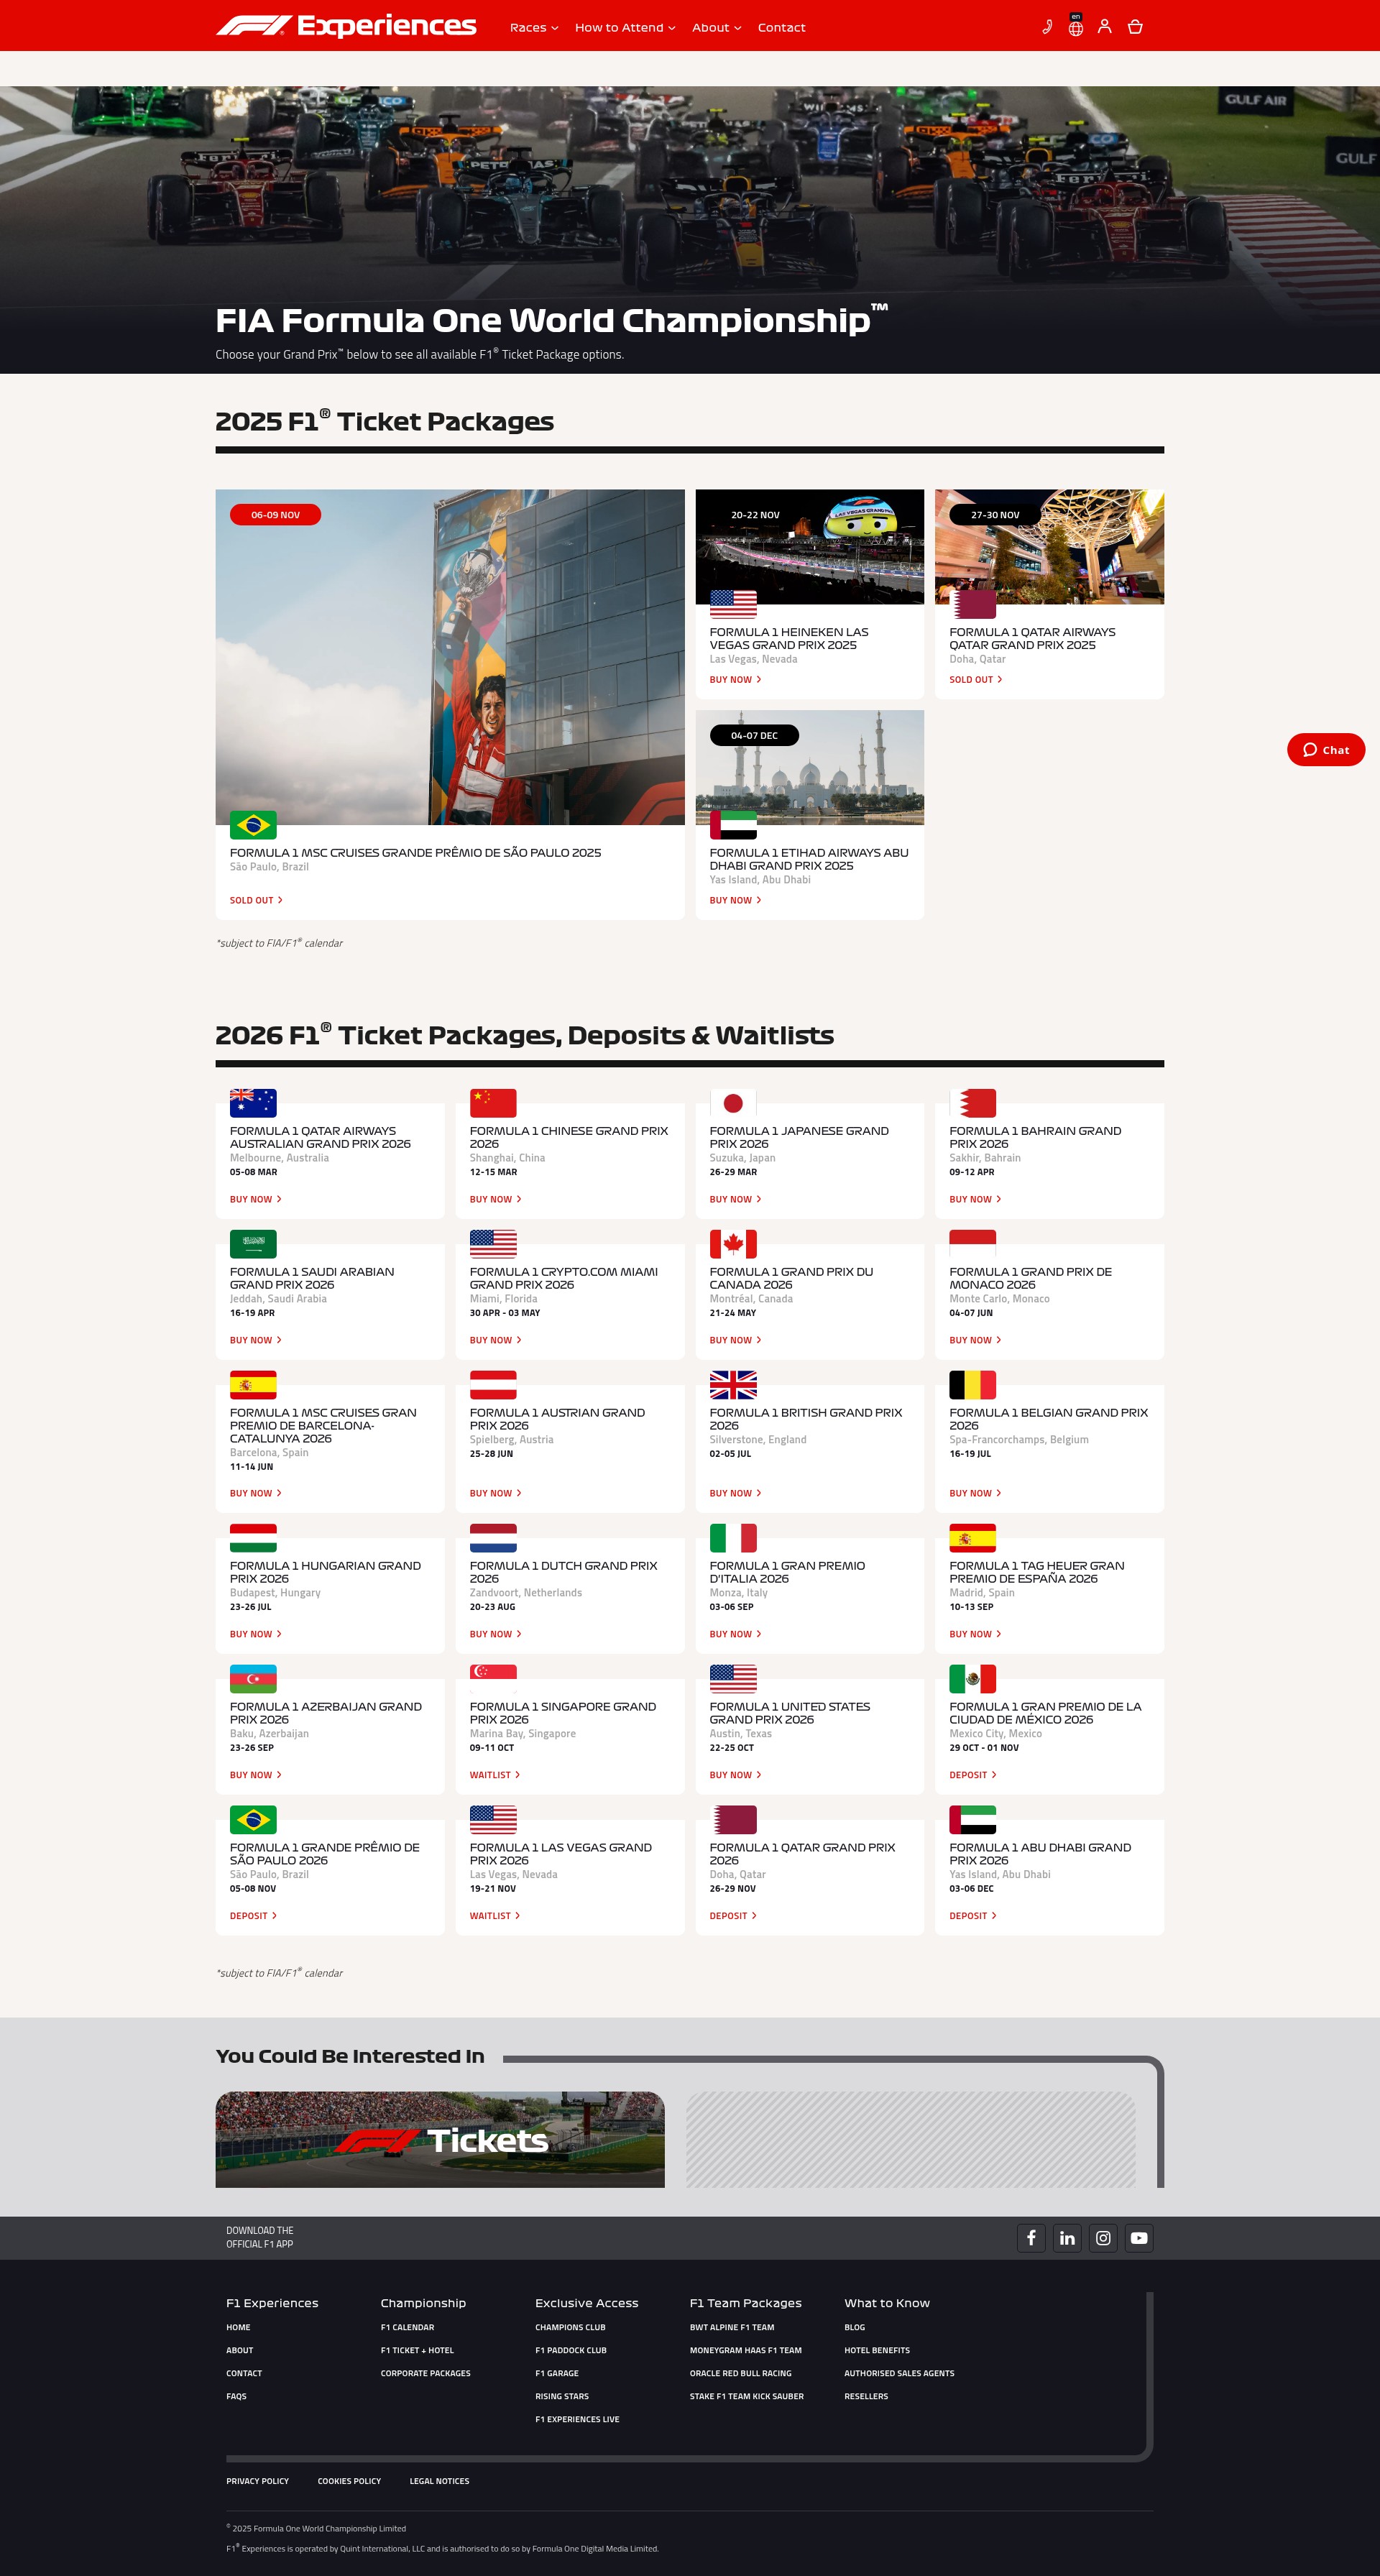The width and height of the screenshot is (1380, 2576).
Task: Click the Australian flag icon
Action: pos(253,1103)
